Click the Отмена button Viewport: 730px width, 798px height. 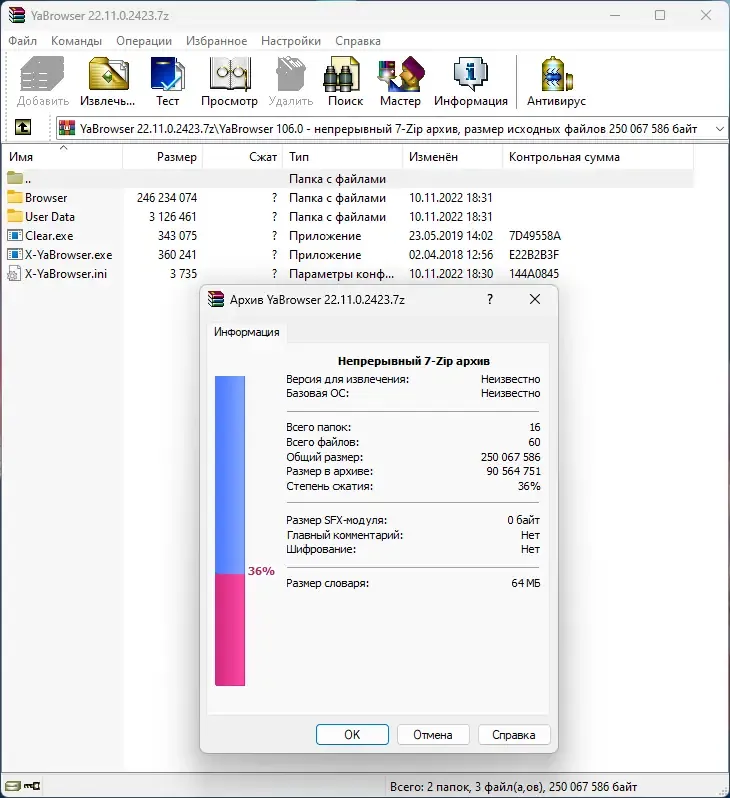[x=433, y=734]
